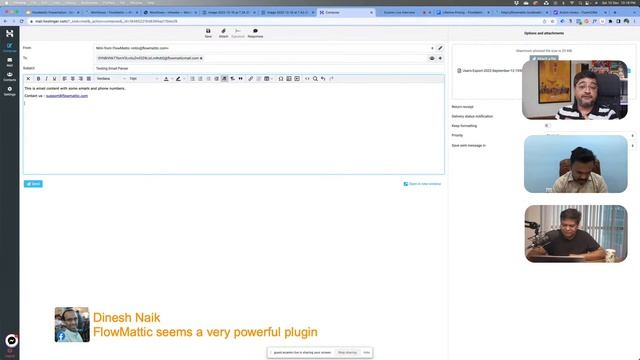Toggle underline formatting in the editor
Screen dimensions: 640x360
54,79
